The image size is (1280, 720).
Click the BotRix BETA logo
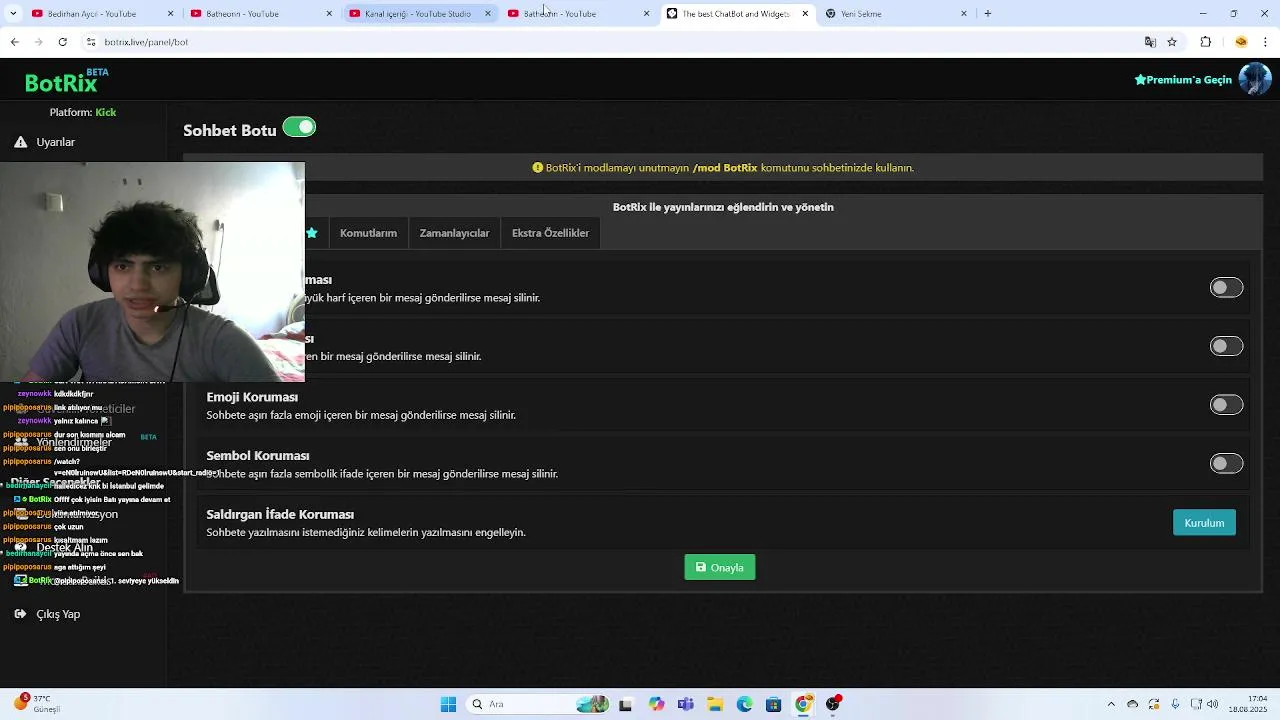click(x=67, y=80)
